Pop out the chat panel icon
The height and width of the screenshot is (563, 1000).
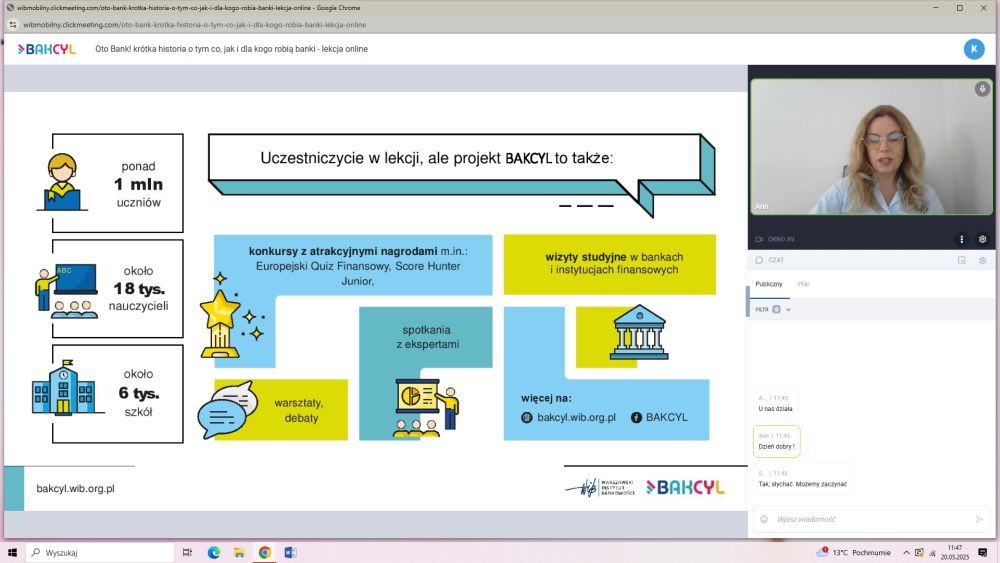[x=962, y=260]
